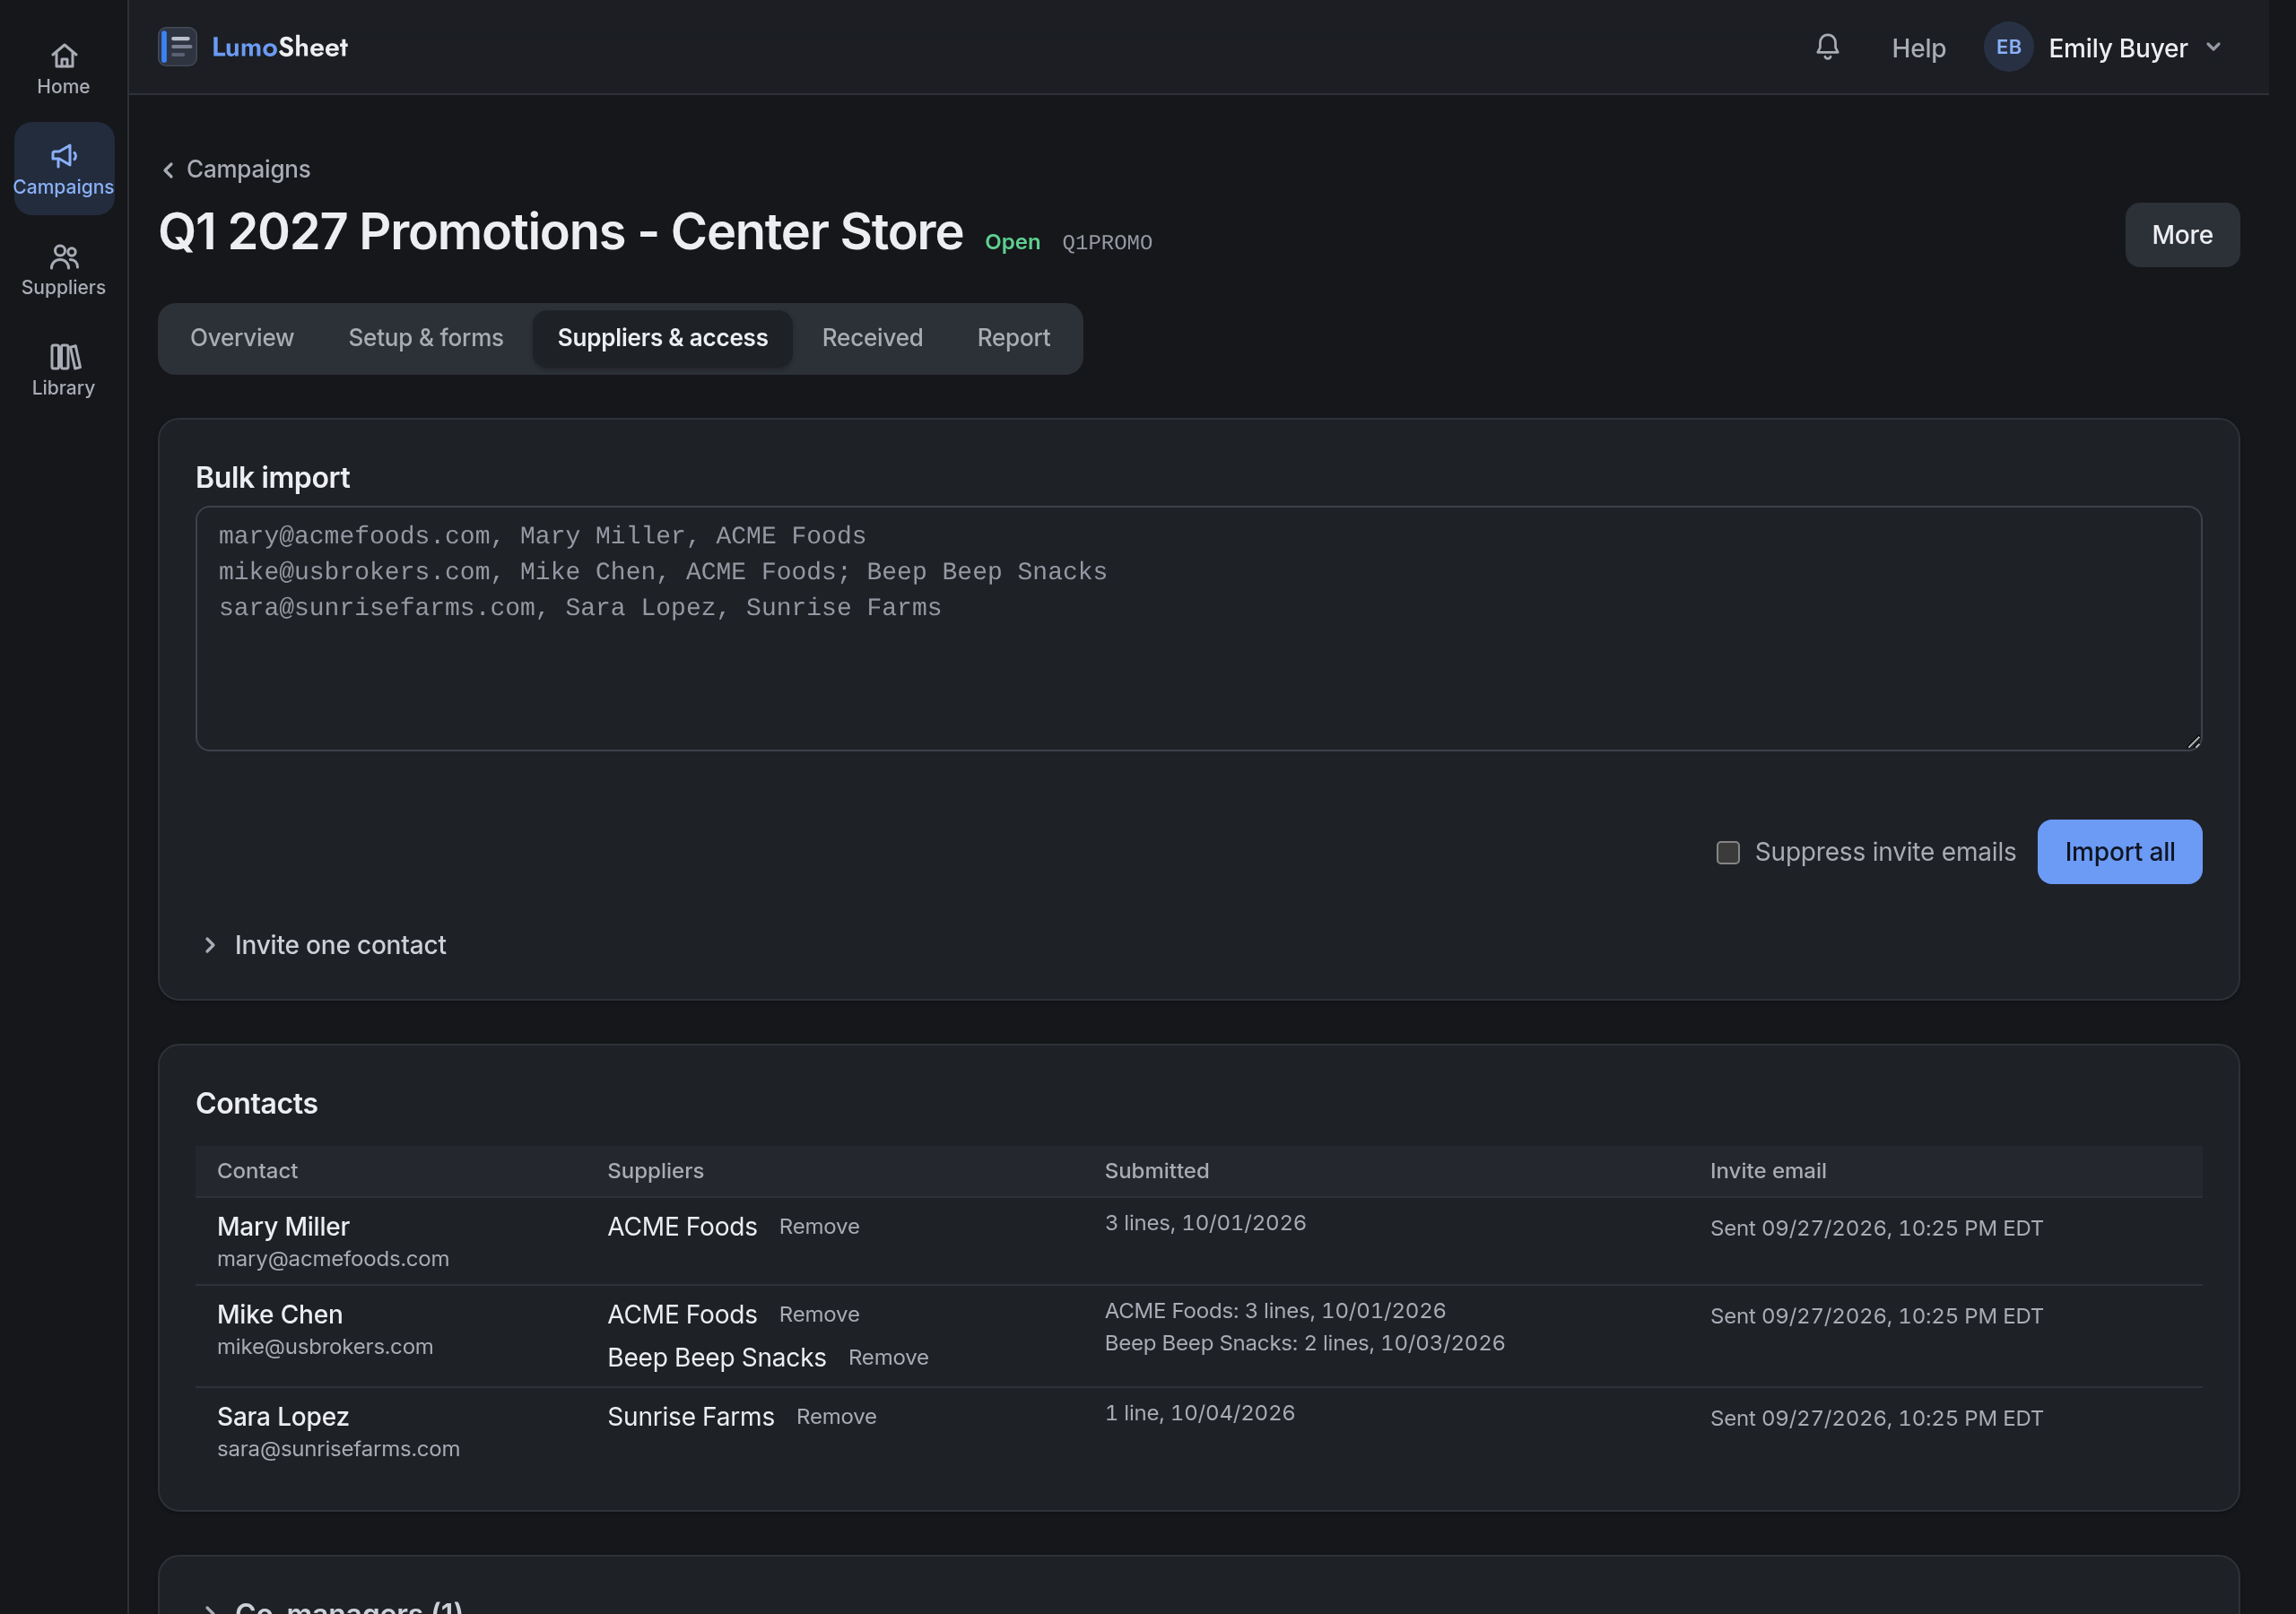This screenshot has height=1614, width=2296.
Task: Click the Mike Chen contact name
Action: (x=280, y=1315)
